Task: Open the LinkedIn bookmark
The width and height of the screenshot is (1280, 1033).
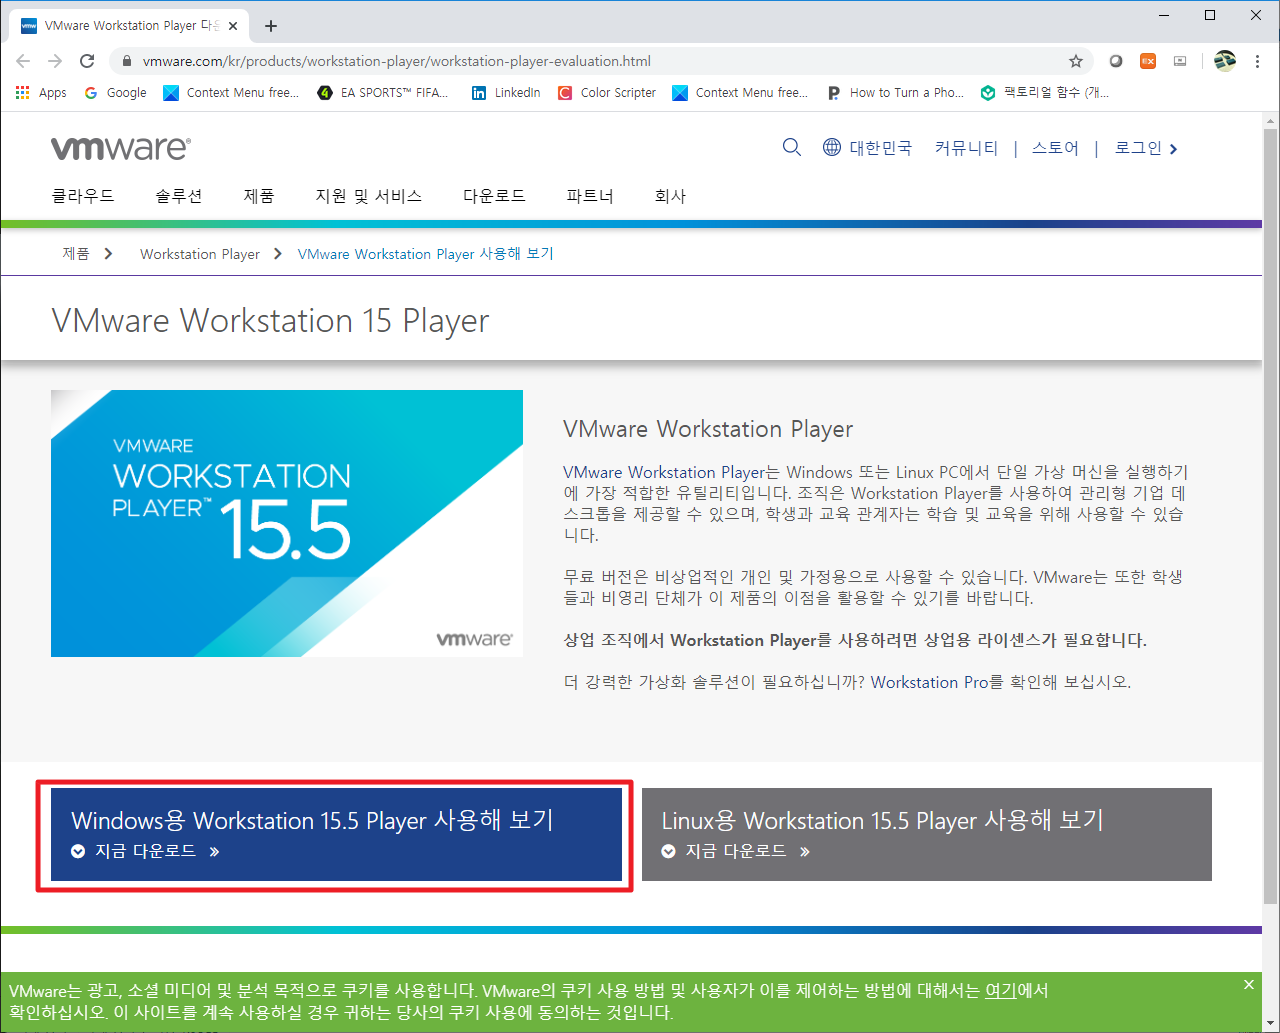Action: (506, 93)
